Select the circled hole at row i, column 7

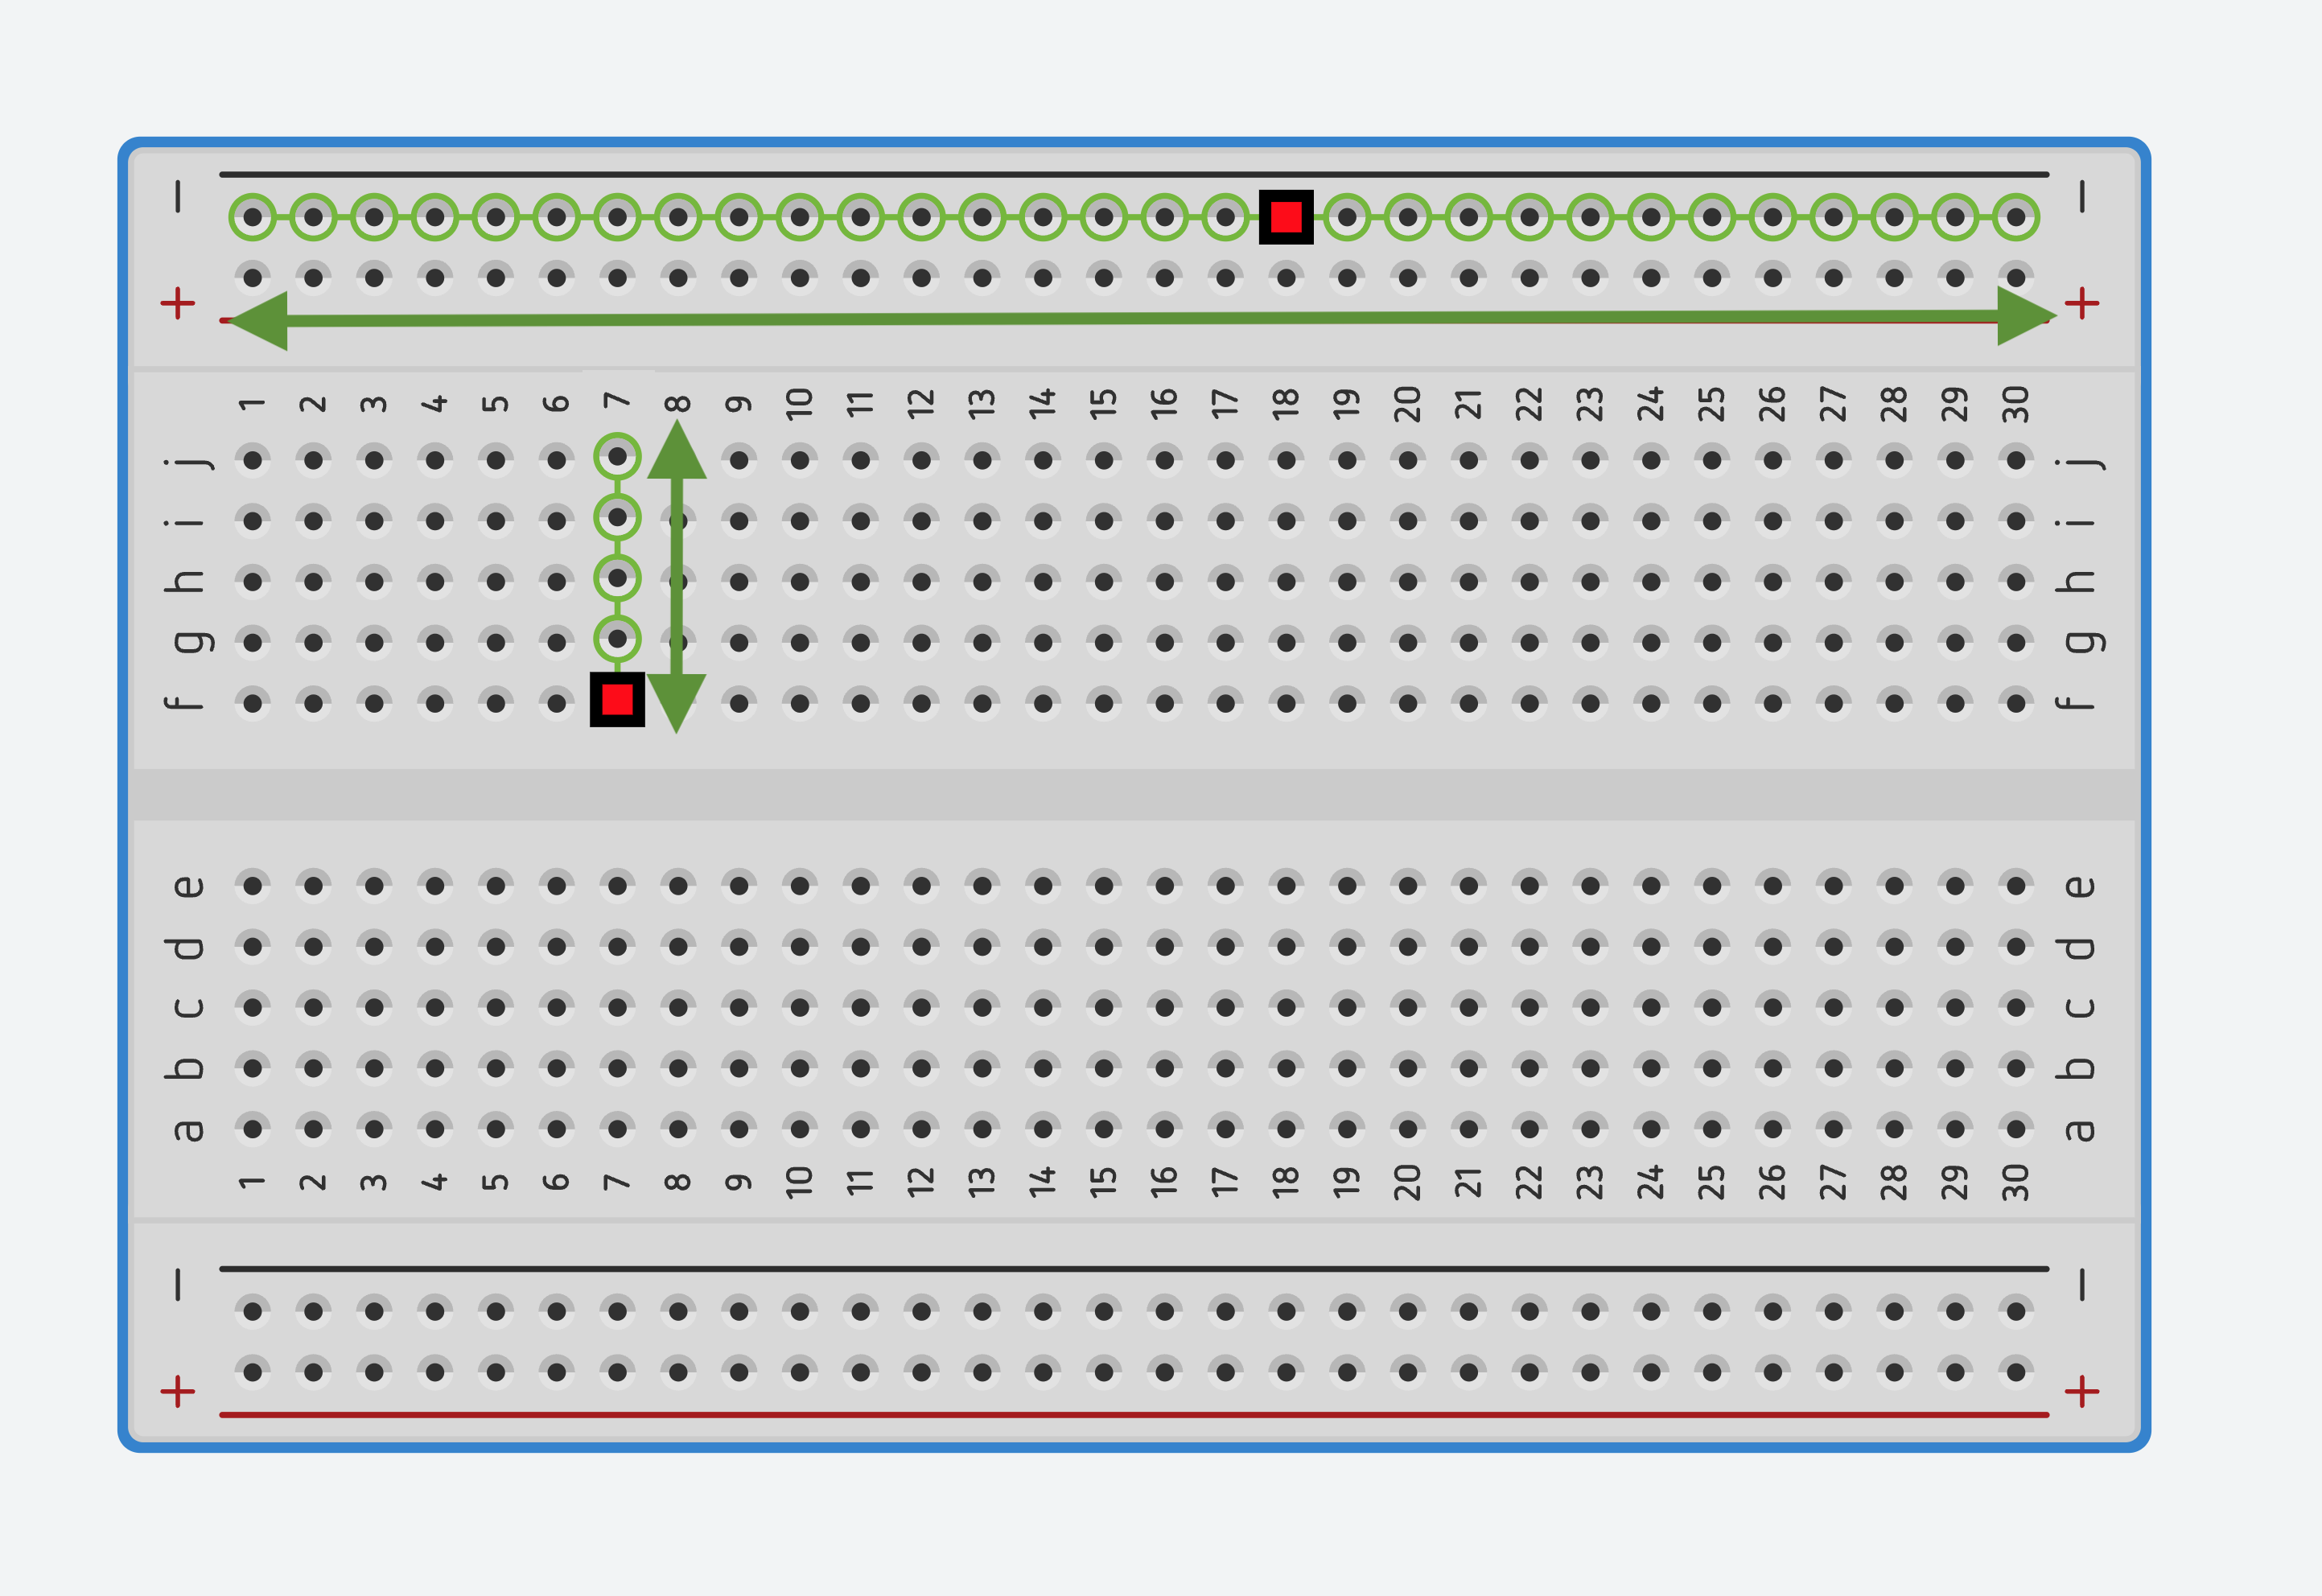coord(617,518)
